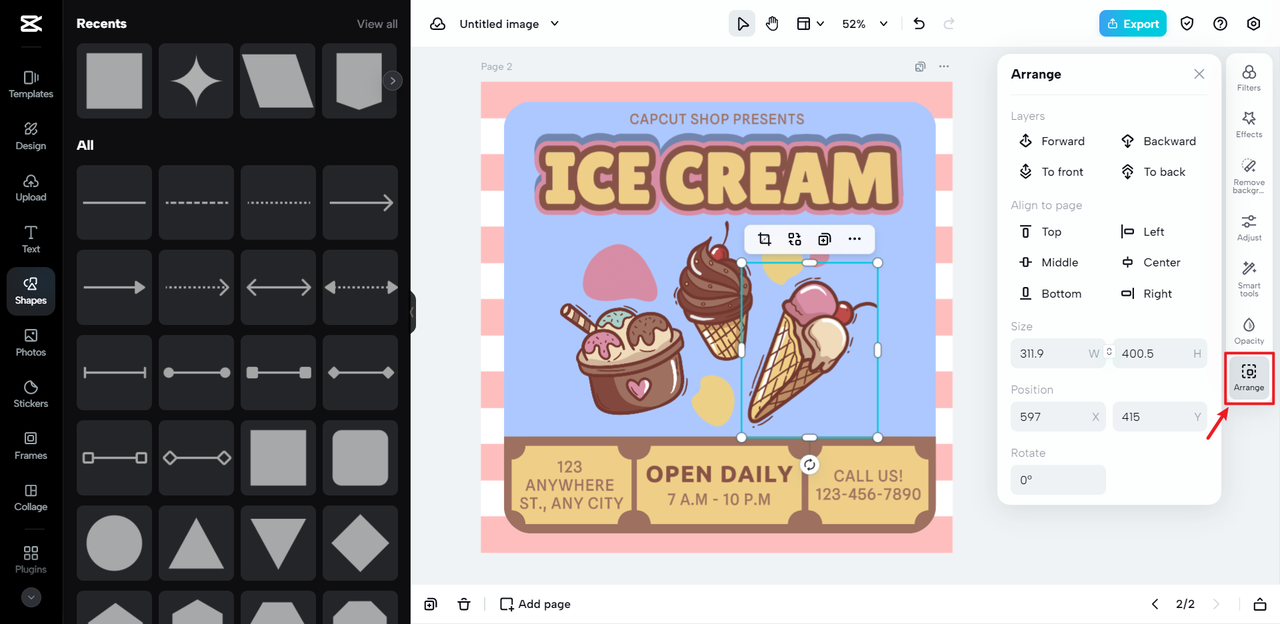Move layer Forward
Viewport: 1280px width, 624px height.
(1052, 141)
